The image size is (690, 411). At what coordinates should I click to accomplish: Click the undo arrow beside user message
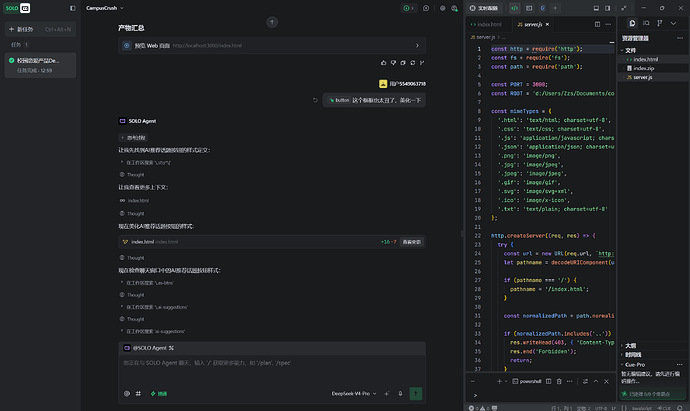coord(315,100)
